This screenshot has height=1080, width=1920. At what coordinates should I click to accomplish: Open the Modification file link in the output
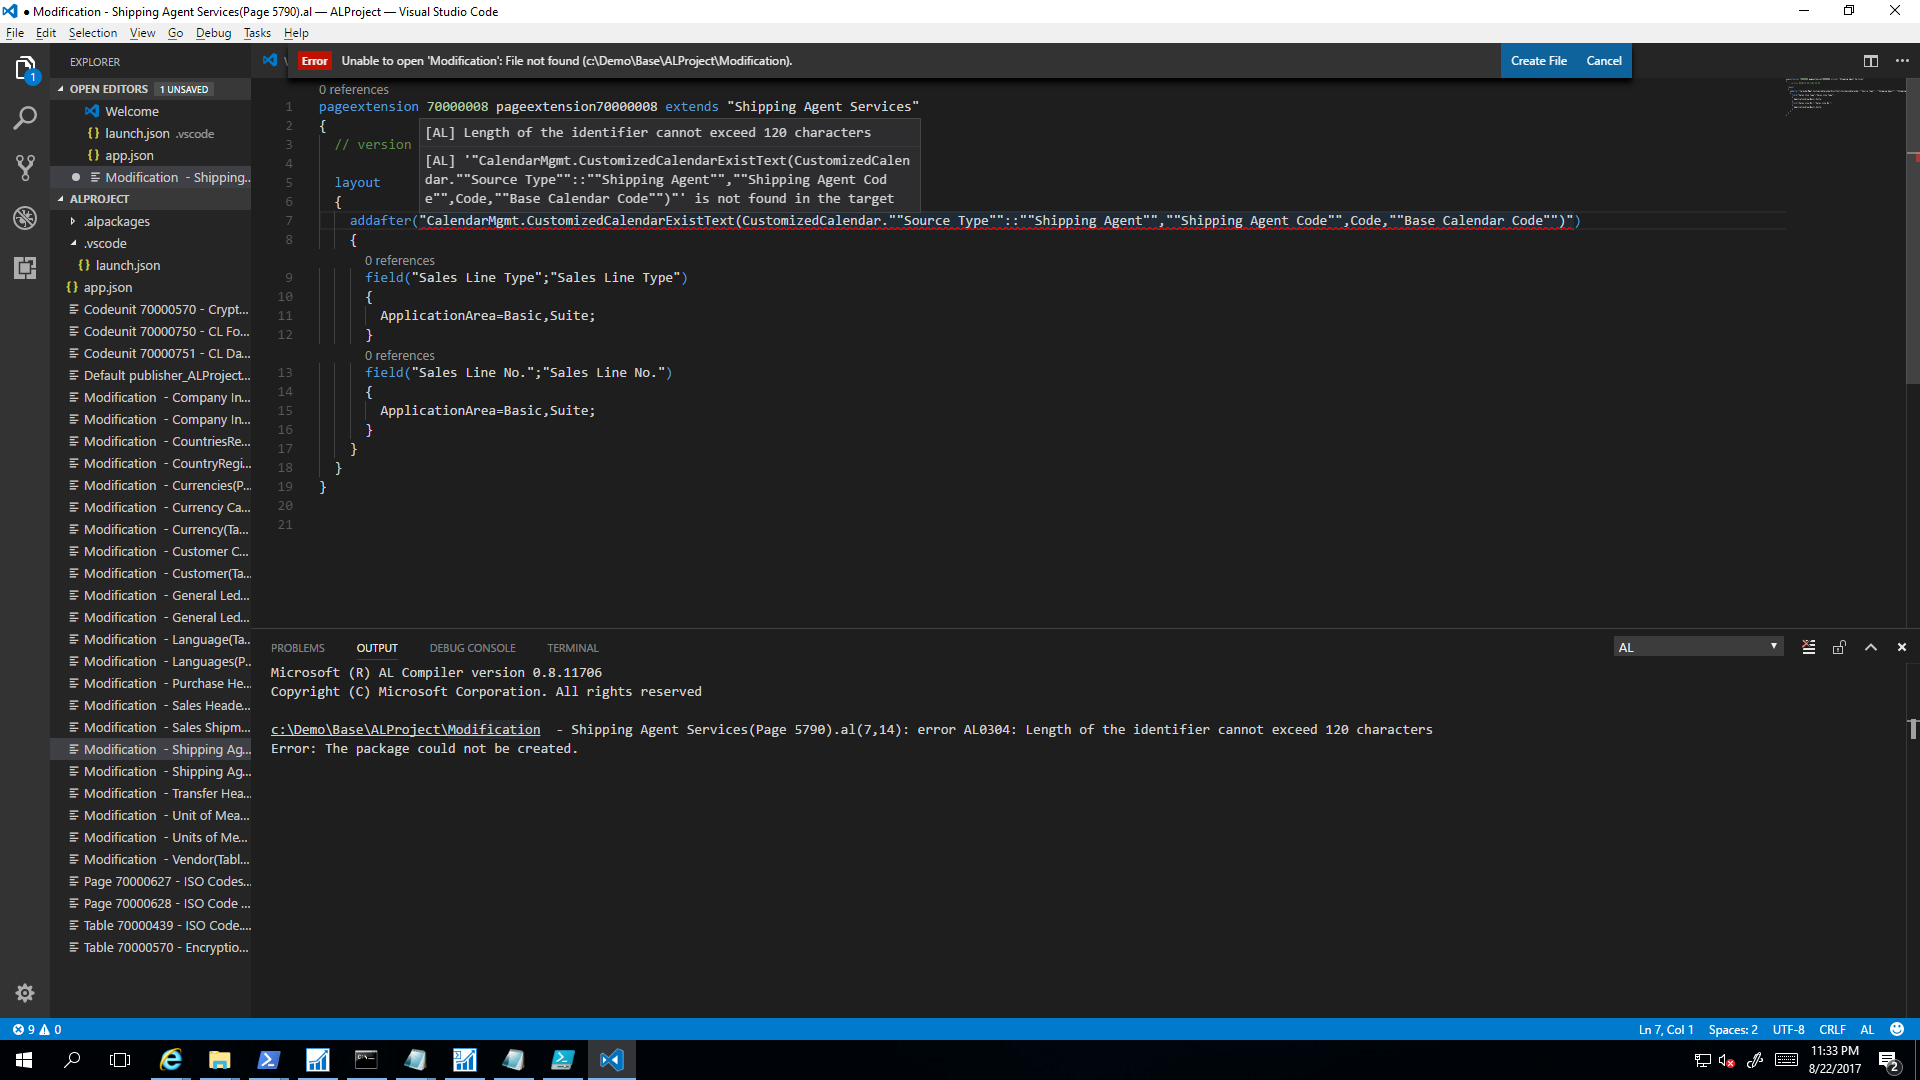pyautogui.click(x=404, y=729)
